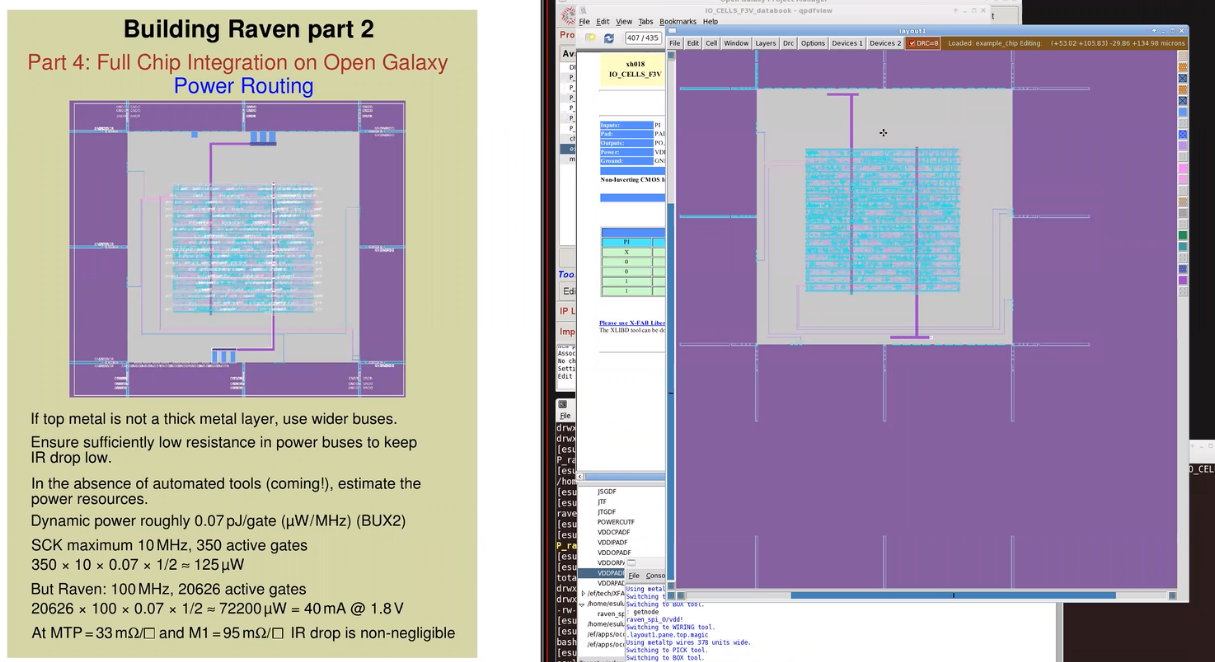Click the red pinwheel Open Galaxy logo icon

(x=568, y=14)
